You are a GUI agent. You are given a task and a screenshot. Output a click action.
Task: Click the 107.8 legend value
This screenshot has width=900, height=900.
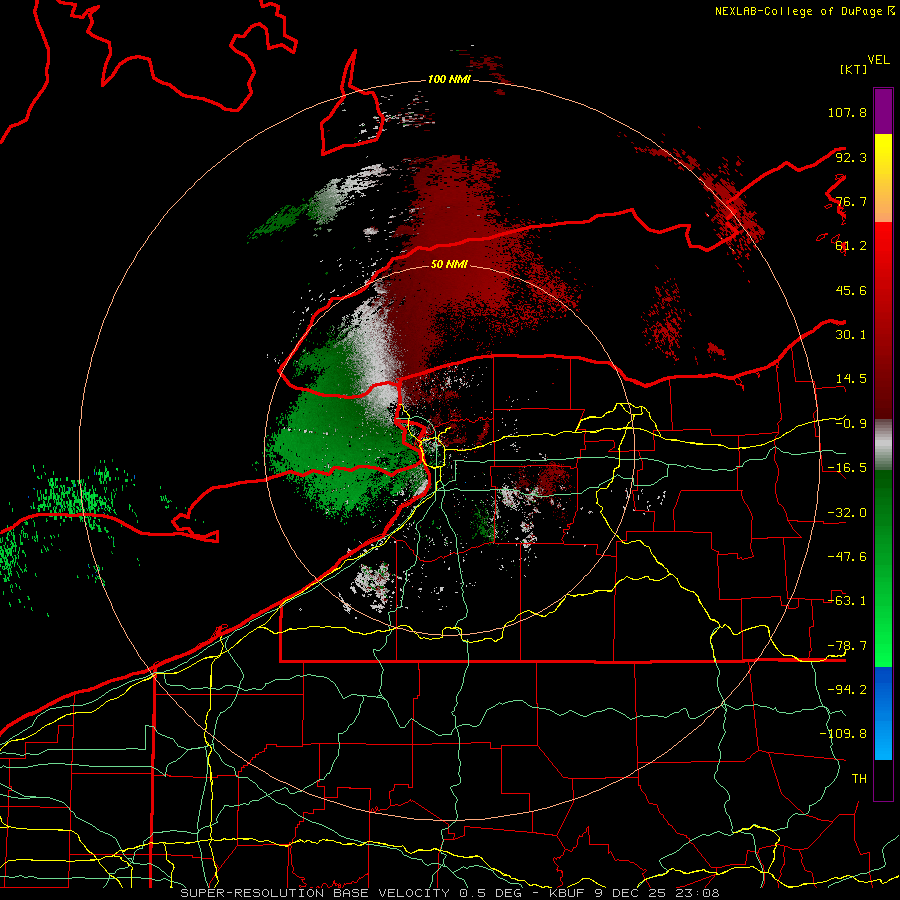point(847,112)
